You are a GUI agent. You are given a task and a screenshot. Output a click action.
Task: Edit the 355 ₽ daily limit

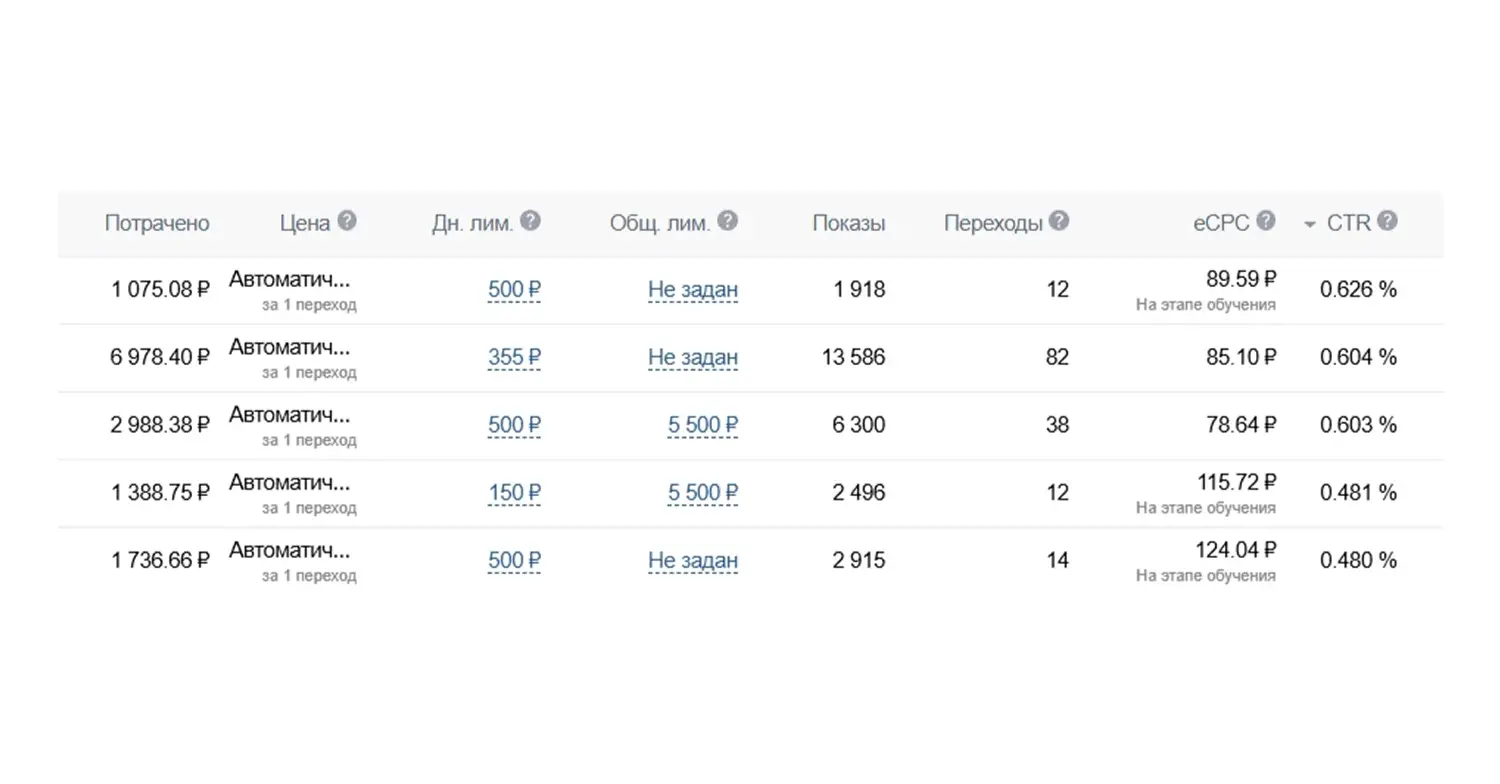click(x=514, y=357)
